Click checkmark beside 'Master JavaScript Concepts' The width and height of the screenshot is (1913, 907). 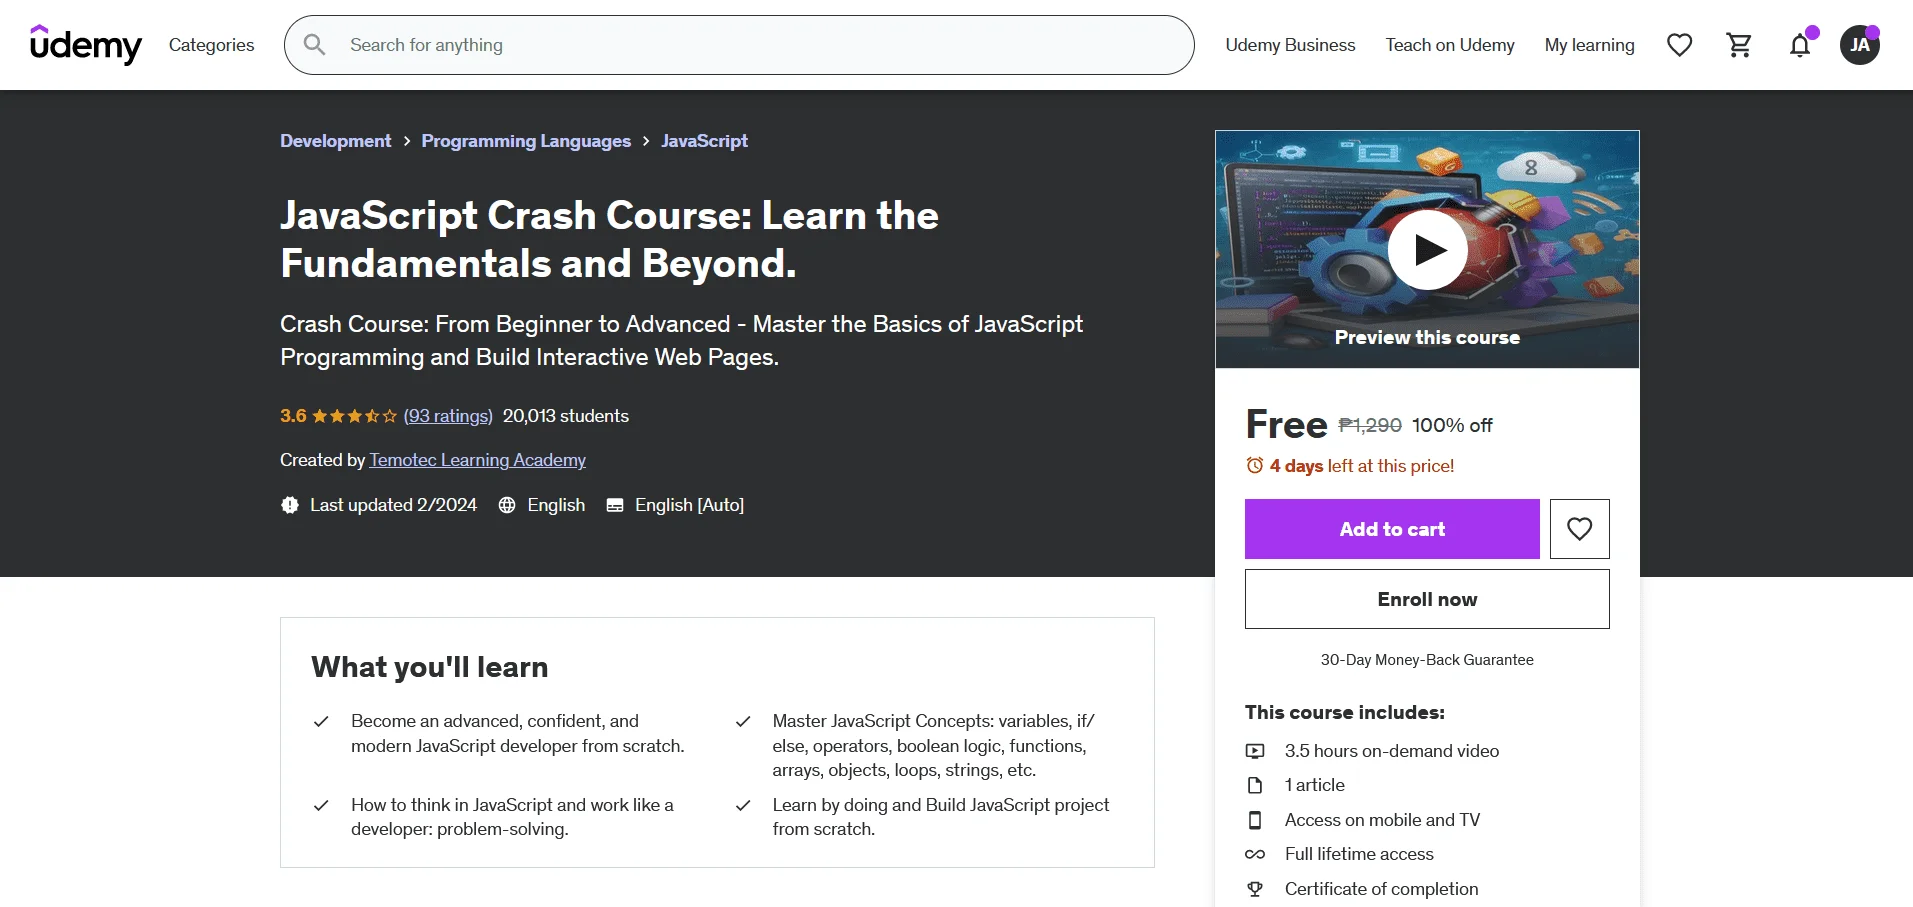click(743, 721)
